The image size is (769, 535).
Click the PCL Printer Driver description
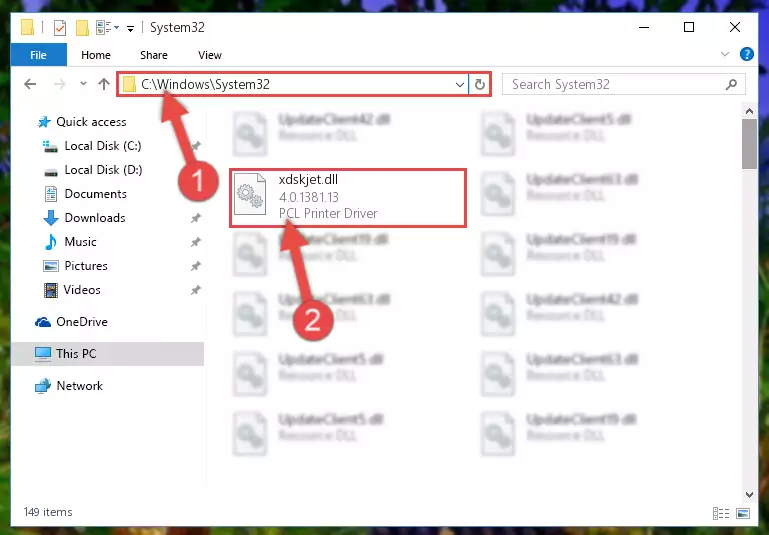pos(328,213)
